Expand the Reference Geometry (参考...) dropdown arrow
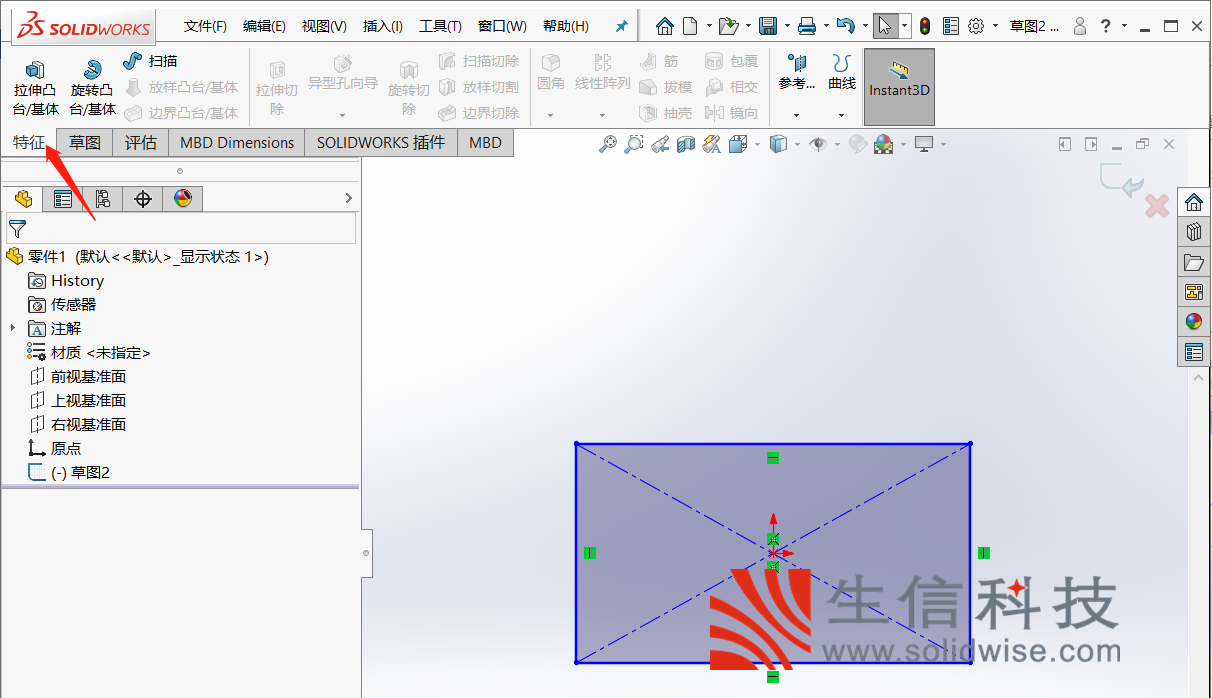 (797, 114)
